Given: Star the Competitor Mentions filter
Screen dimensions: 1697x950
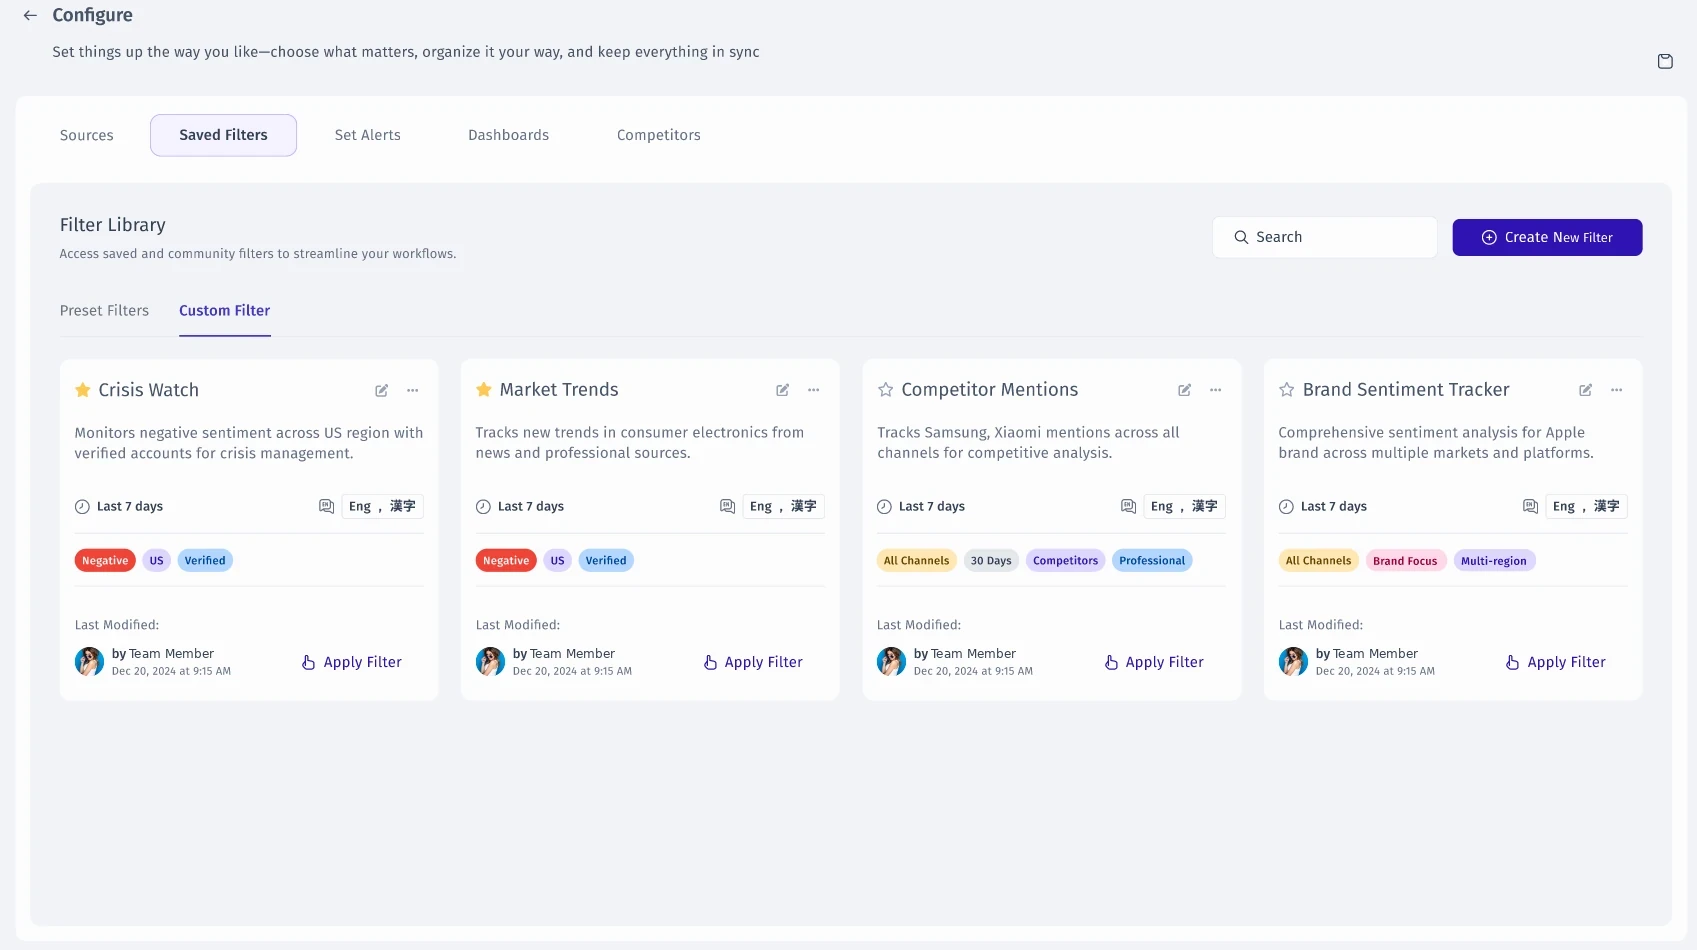Looking at the screenshot, I should 885,390.
